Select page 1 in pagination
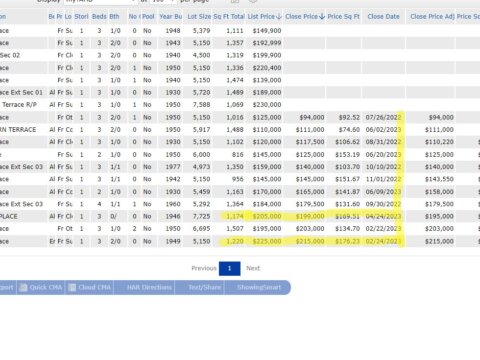 [x=229, y=269]
